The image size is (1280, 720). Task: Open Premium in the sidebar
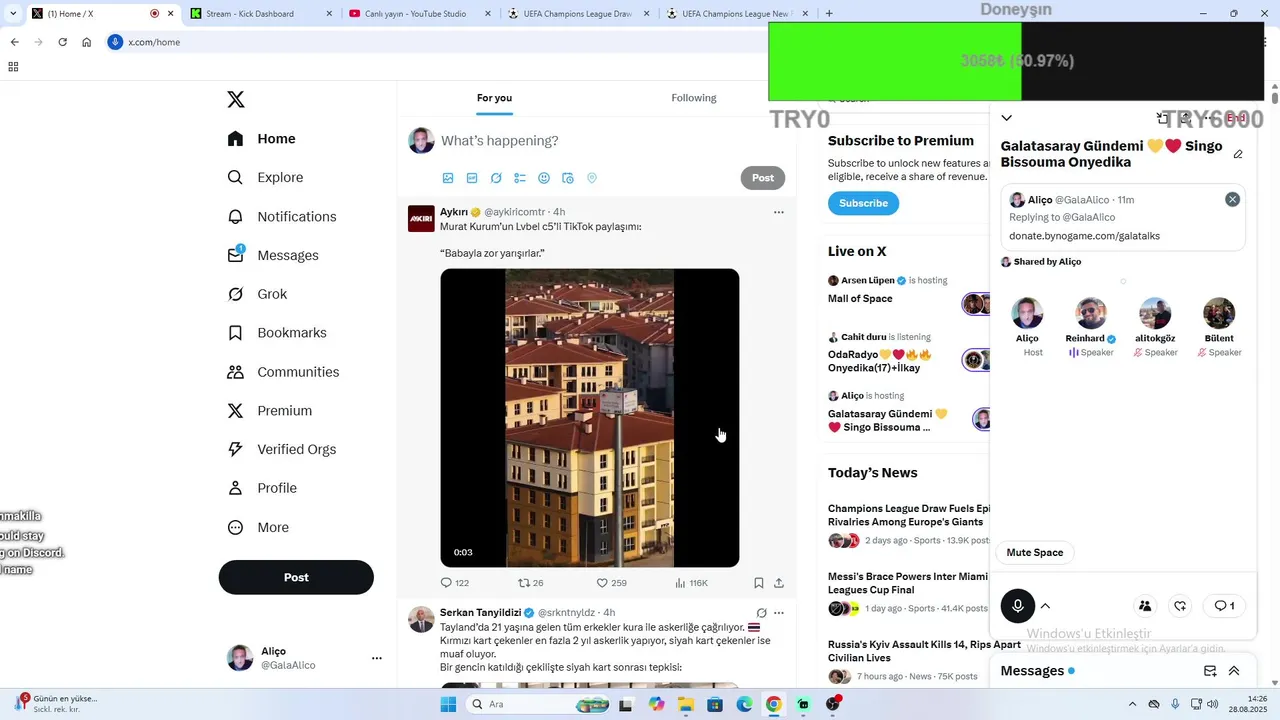click(x=270, y=411)
